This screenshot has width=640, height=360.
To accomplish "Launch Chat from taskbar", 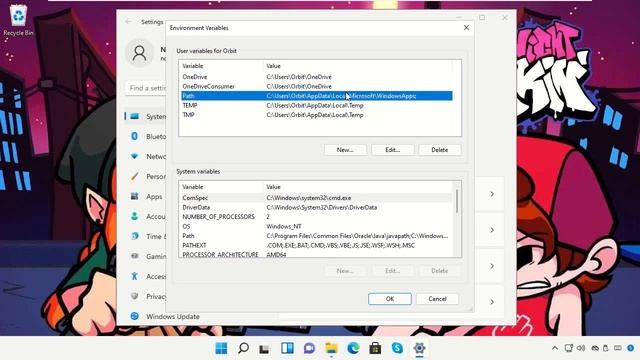I will [x=309, y=348].
